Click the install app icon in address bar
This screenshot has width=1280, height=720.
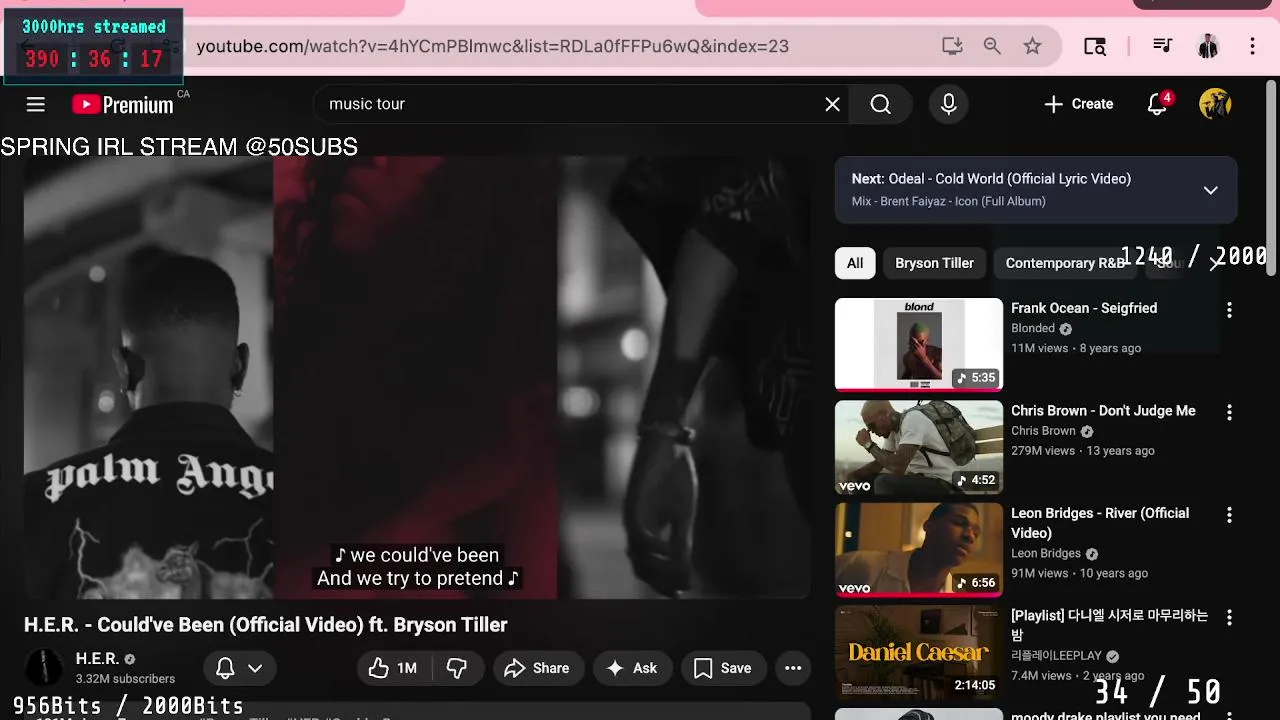click(952, 46)
